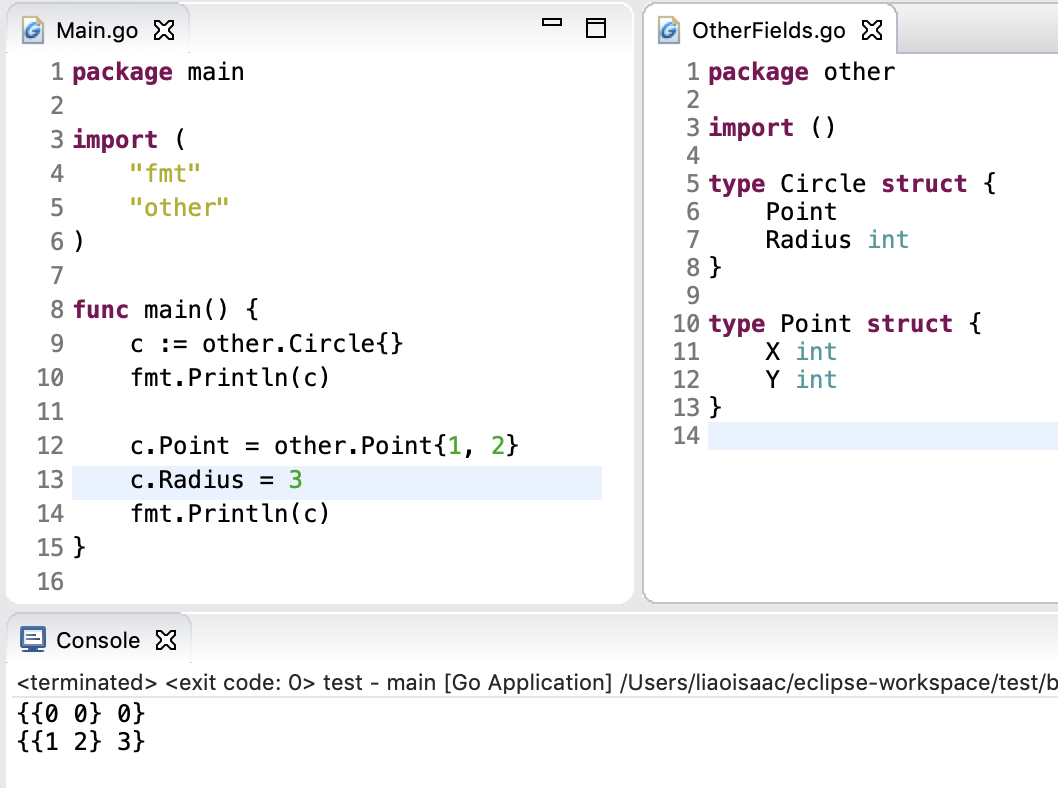Click the "other" import string in Main.go
1058x788 pixels.
coord(179,208)
